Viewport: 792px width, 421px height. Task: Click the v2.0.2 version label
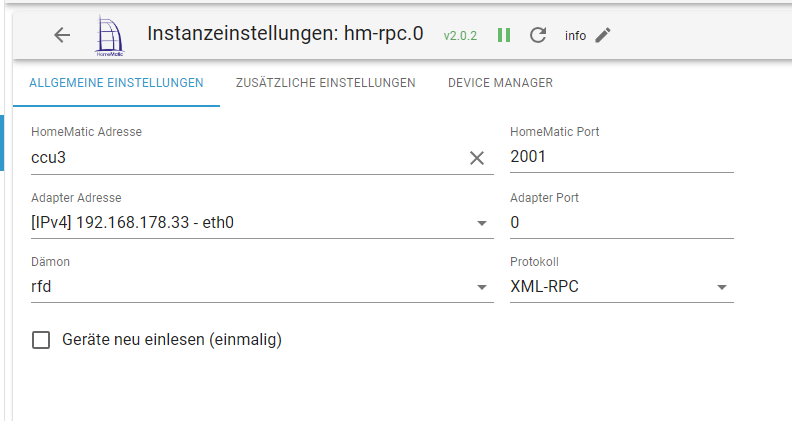point(460,36)
